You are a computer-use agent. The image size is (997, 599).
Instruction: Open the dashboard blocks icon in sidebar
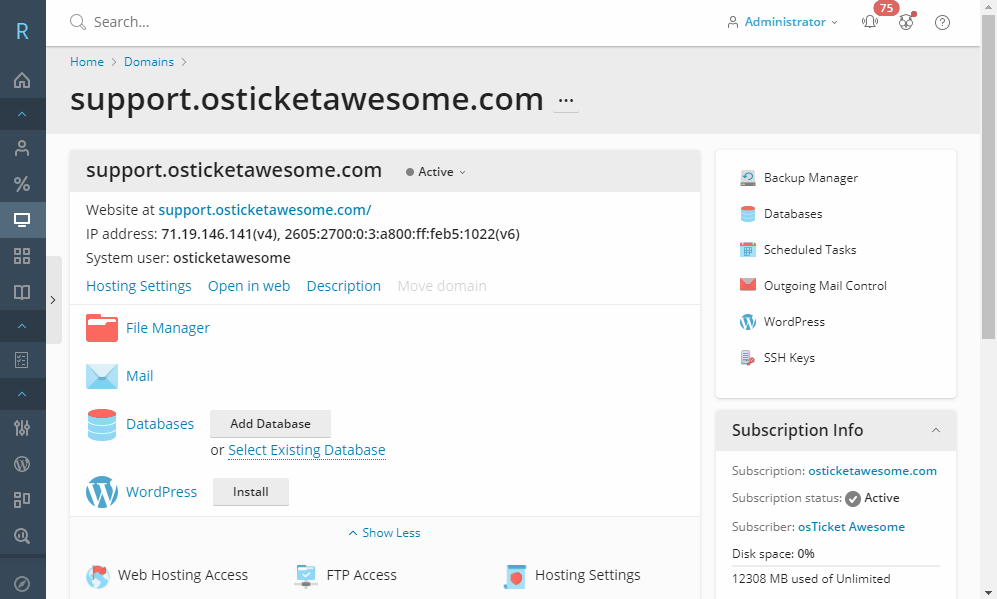coord(22,500)
